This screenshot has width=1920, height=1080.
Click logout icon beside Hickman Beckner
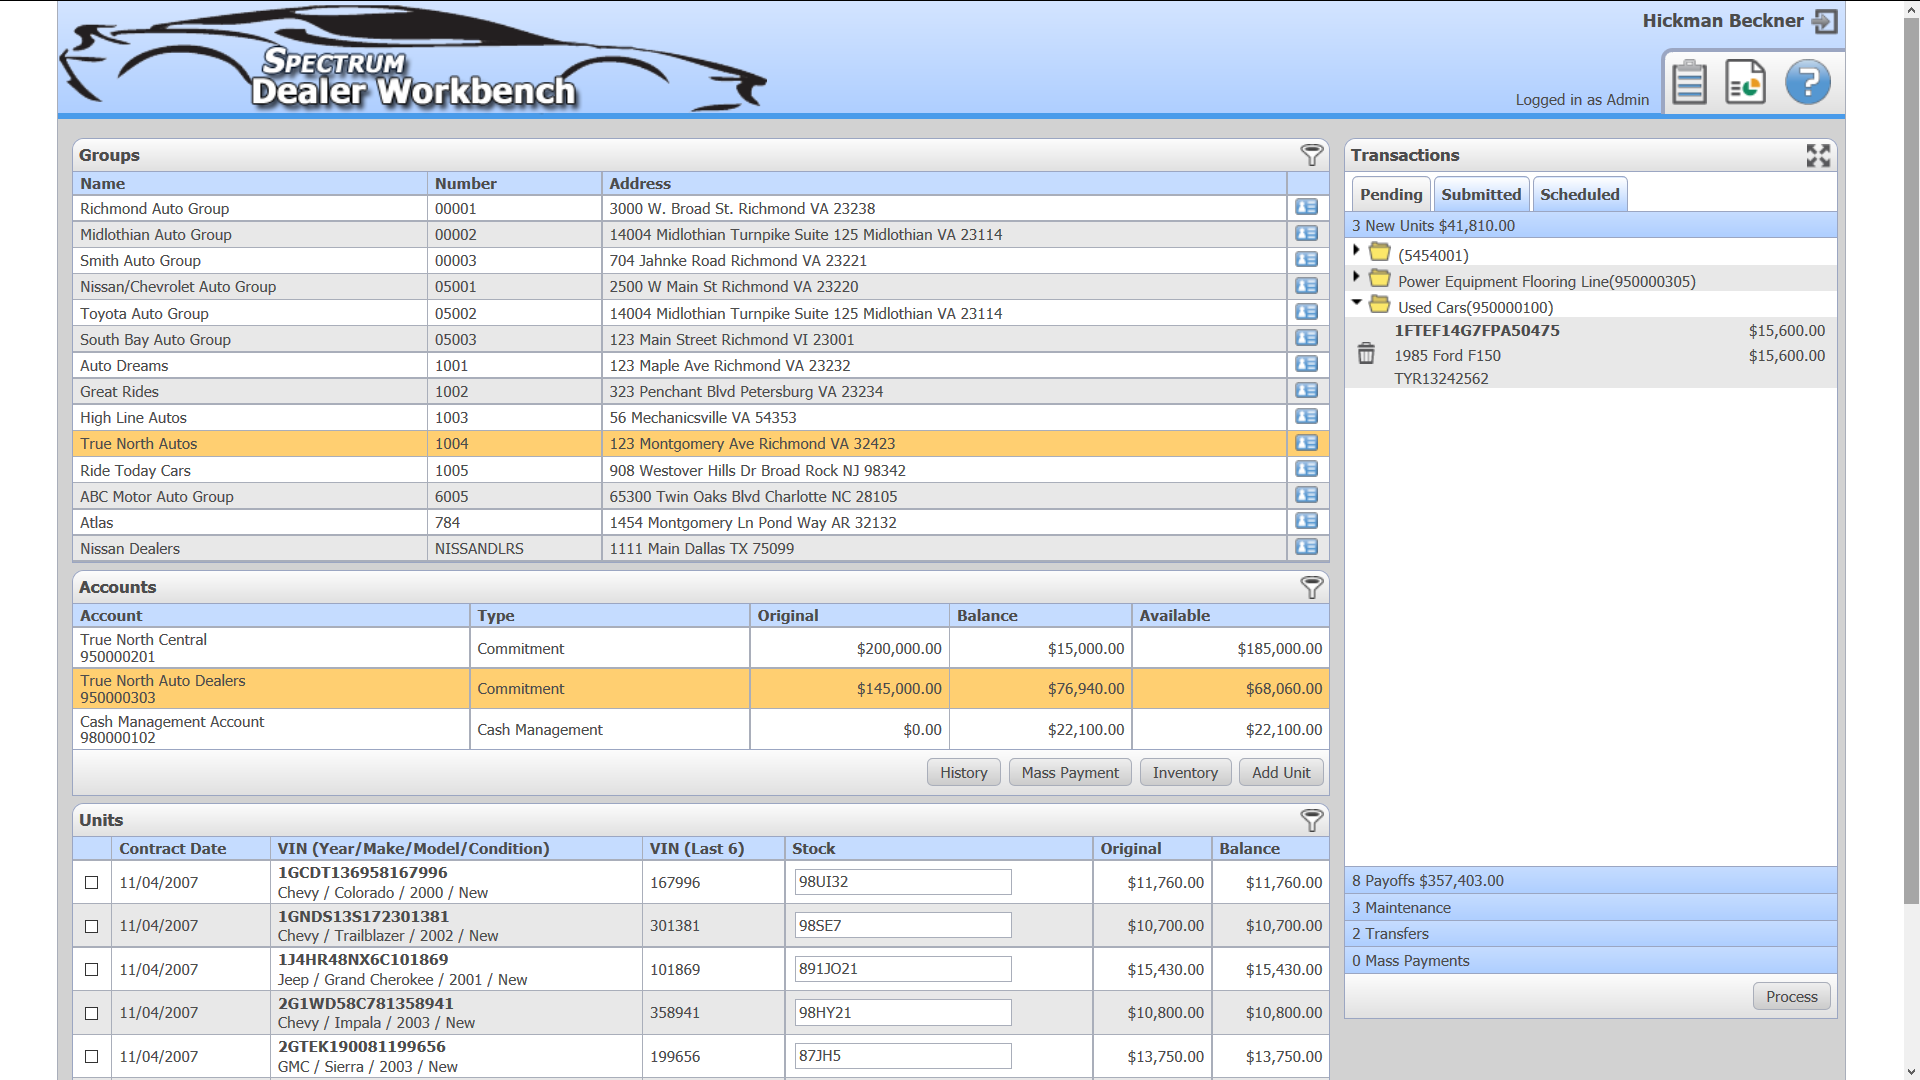(1825, 20)
